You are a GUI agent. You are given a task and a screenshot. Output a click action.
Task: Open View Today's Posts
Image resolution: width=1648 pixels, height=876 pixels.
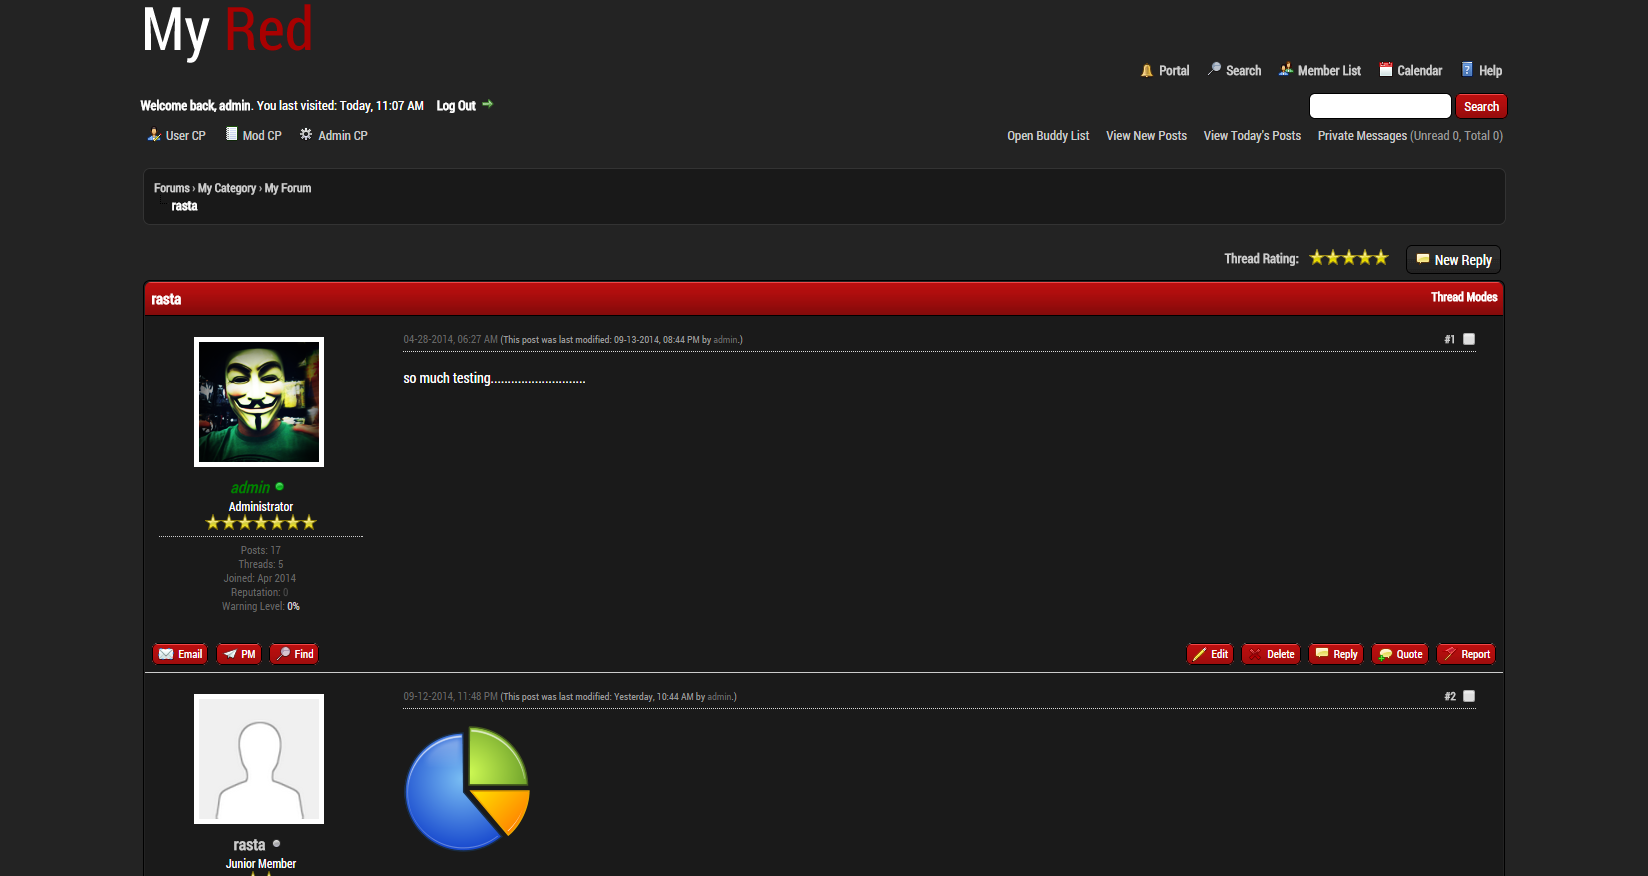[x=1252, y=136]
